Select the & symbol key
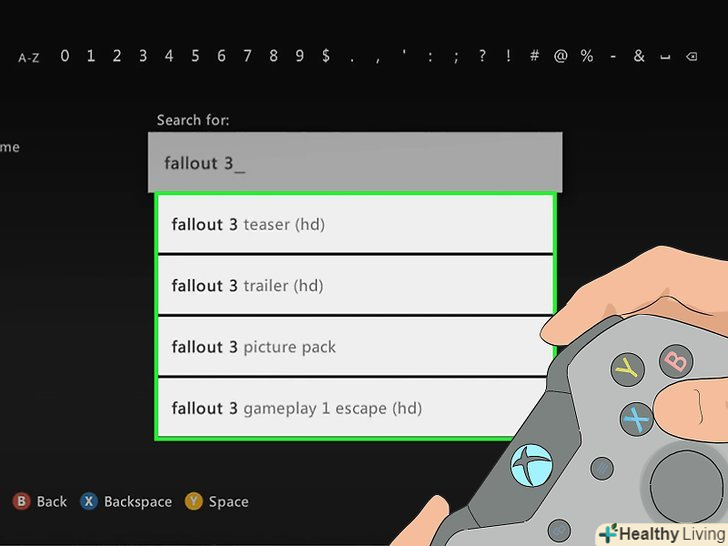This screenshot has height=546, width=728. coord(639,56)
